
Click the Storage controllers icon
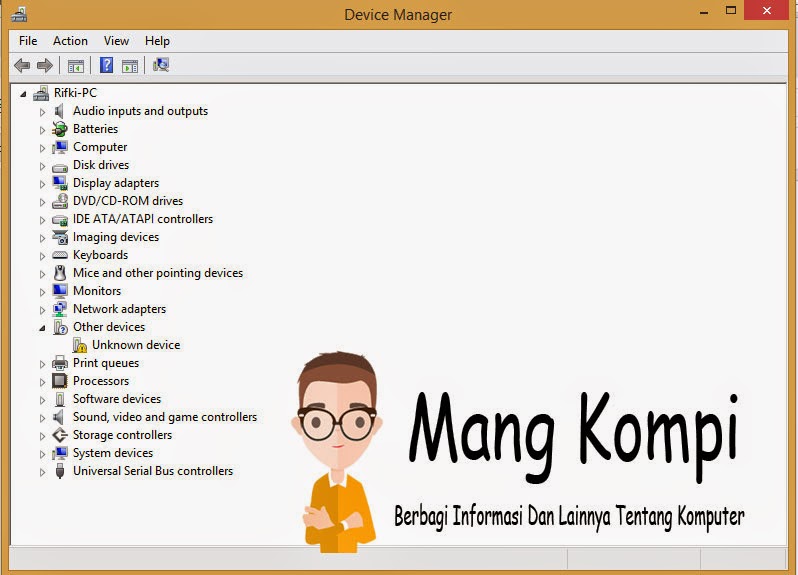pos(60,435)
